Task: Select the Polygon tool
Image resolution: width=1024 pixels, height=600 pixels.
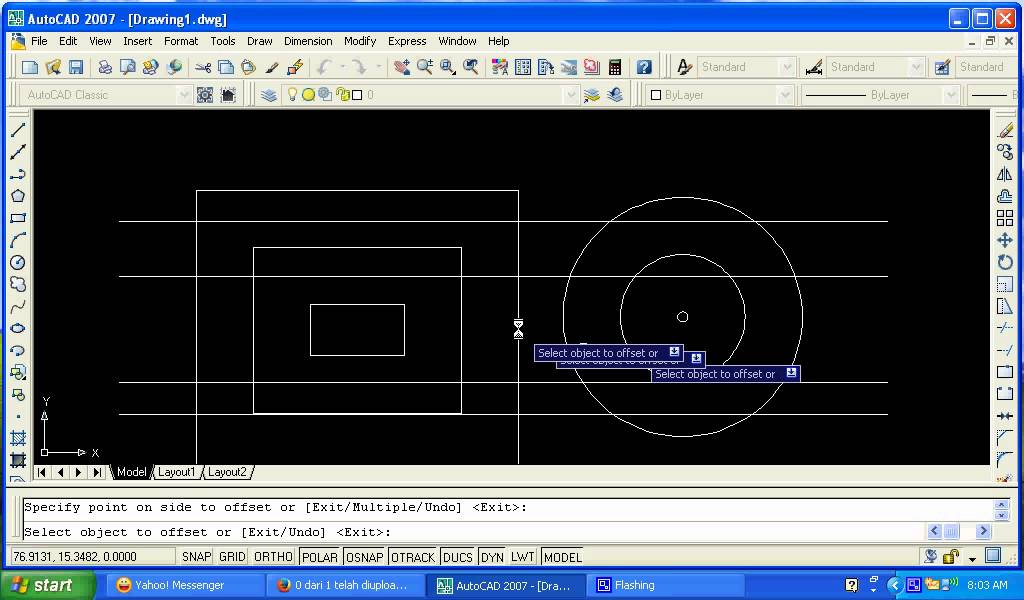Action: tap(18, 196)
